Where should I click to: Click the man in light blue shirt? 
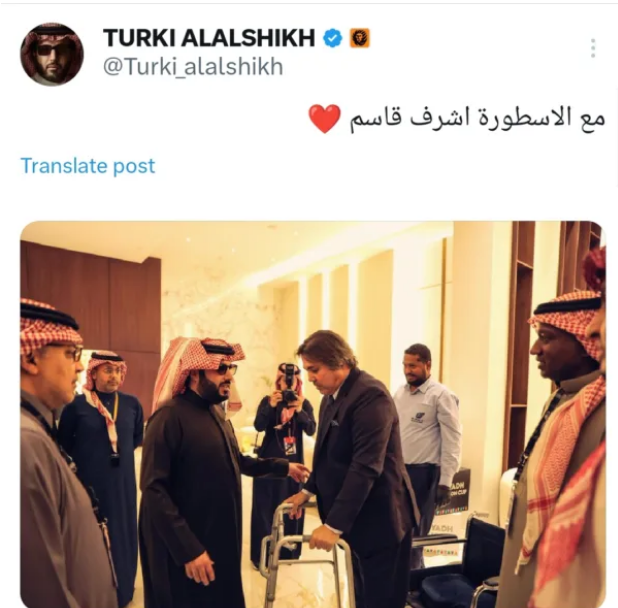428,426
